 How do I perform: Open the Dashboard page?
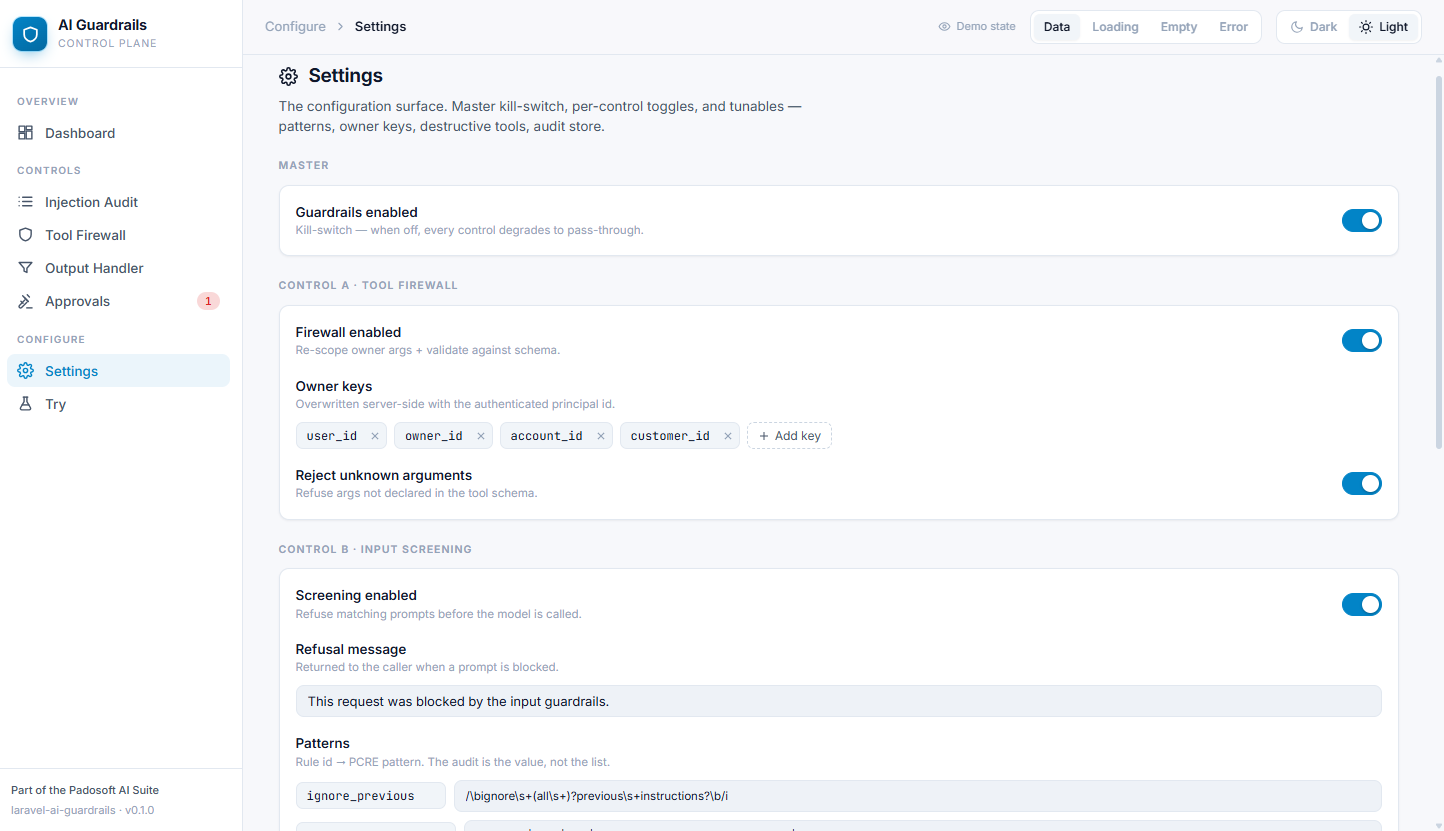[x=118, y=133]
